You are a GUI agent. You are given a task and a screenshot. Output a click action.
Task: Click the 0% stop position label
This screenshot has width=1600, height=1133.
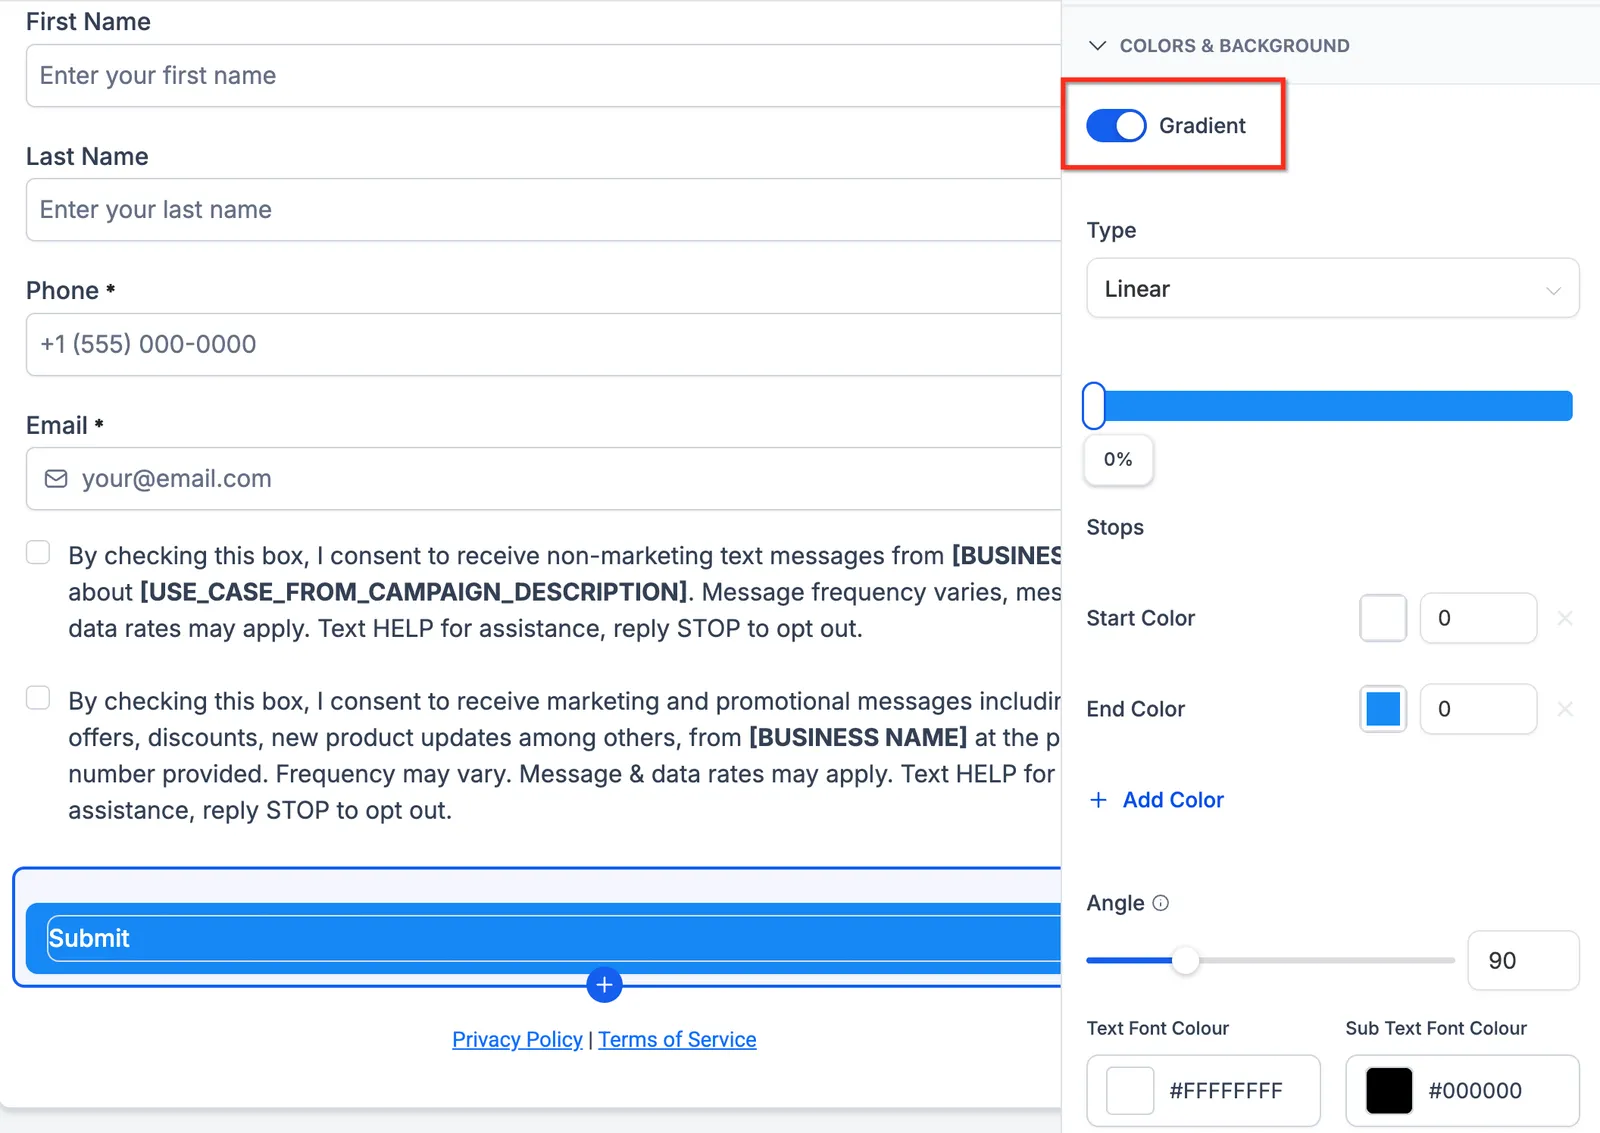pyautogui.click(x=1118, y=460)
